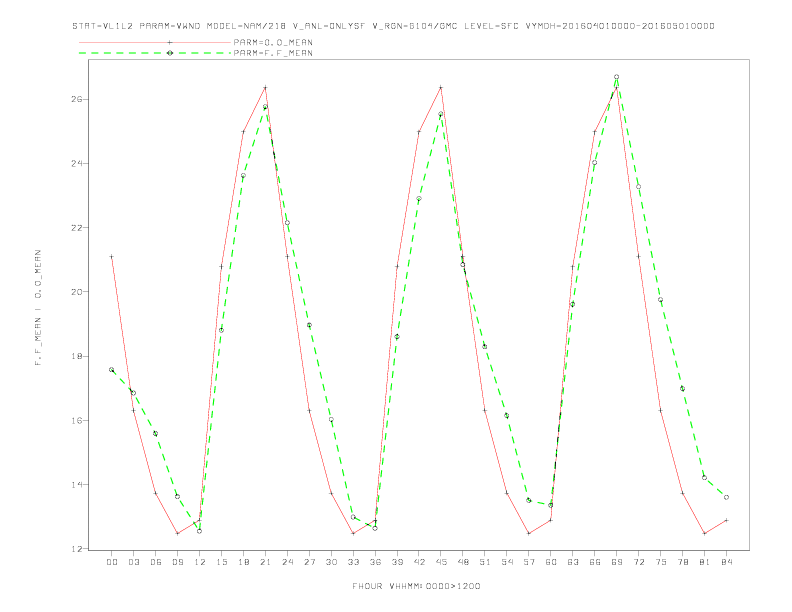792x612 pixels.
Task: Click x-axis forecast hour label 15
Action: [221, 562]
